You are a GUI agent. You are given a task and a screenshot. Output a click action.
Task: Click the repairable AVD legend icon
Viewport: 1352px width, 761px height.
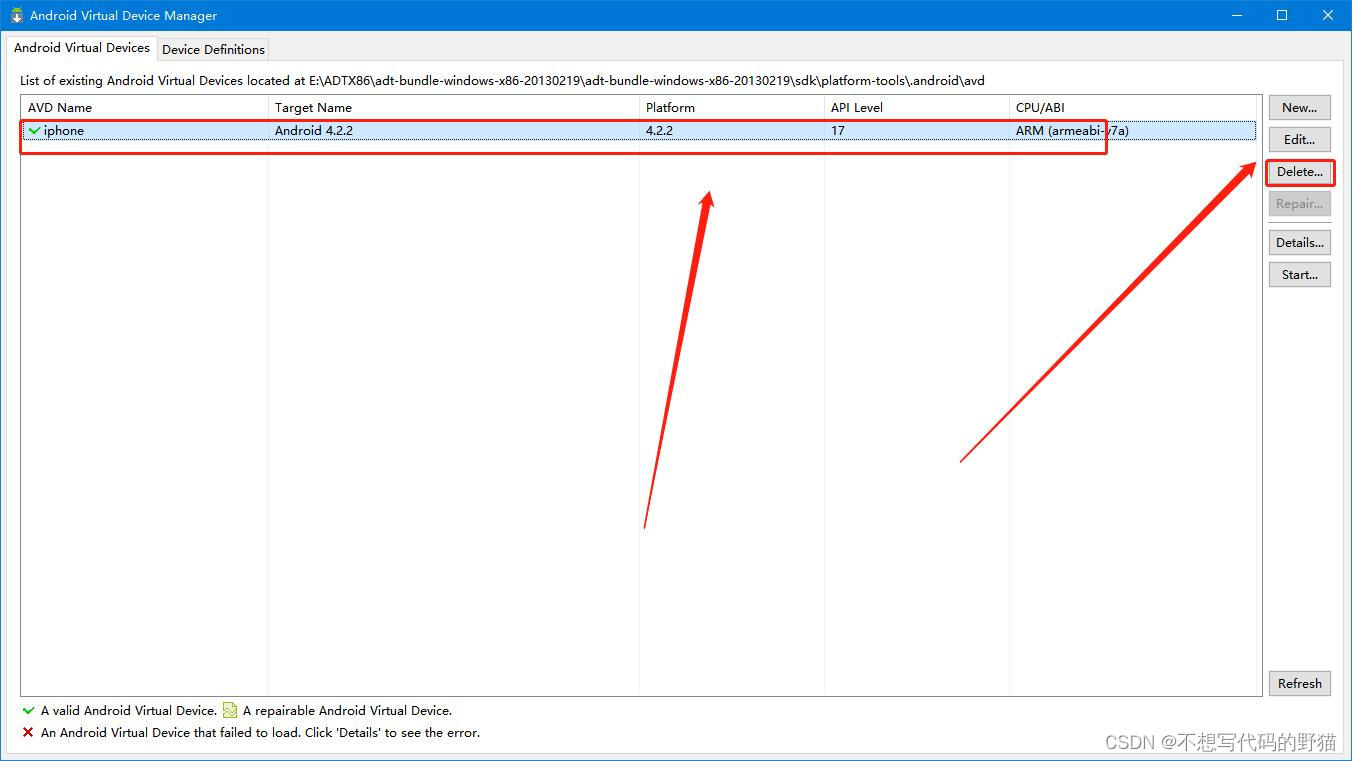(x=232, y=710)
